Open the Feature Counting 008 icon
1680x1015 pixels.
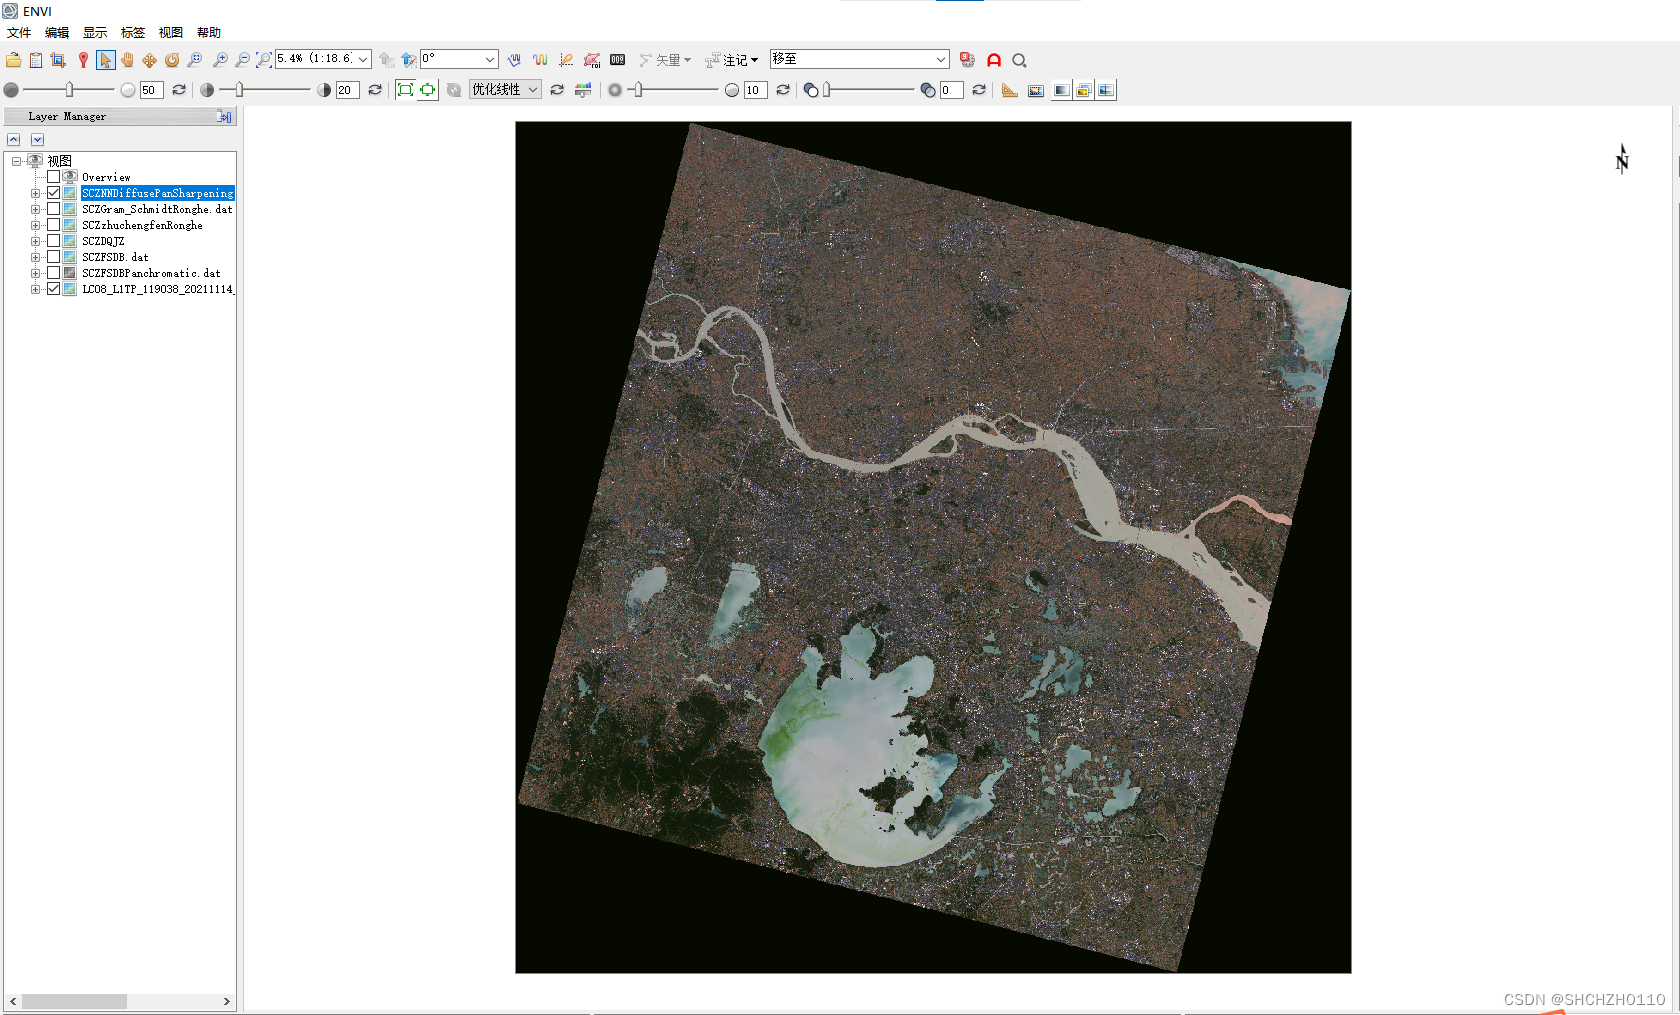coord(618,60)
